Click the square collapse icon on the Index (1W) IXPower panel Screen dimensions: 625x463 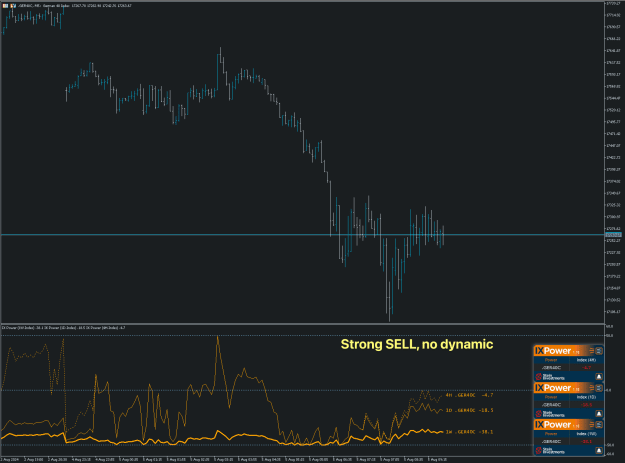pos(599,424)
